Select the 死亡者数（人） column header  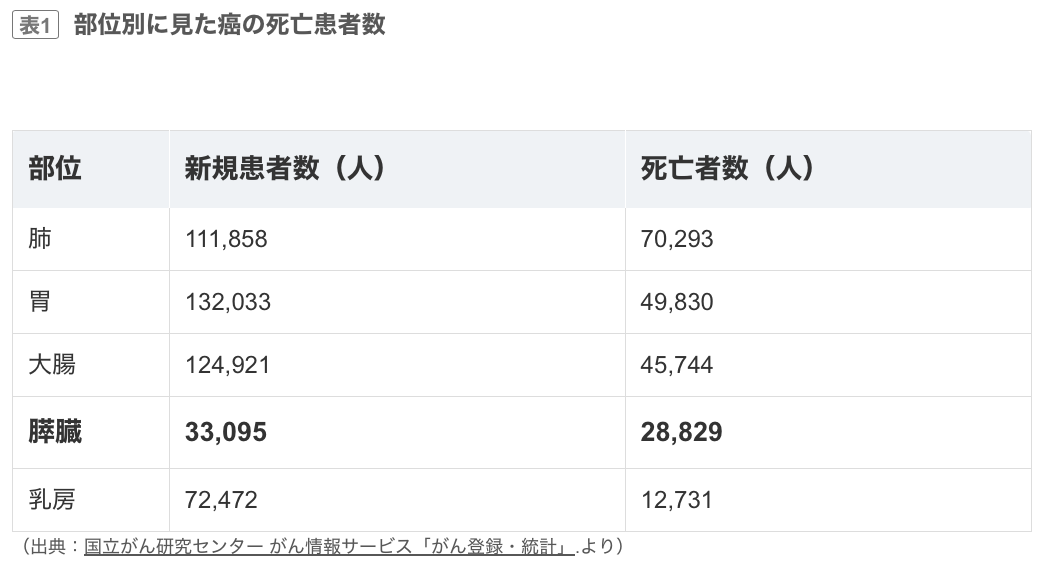click(x=728, y=169)
